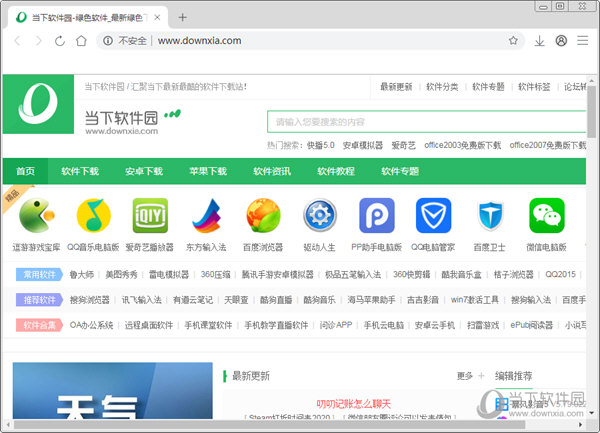Open ePub阅读器 link
The image size is (600, 433).
tap(532, 325)
